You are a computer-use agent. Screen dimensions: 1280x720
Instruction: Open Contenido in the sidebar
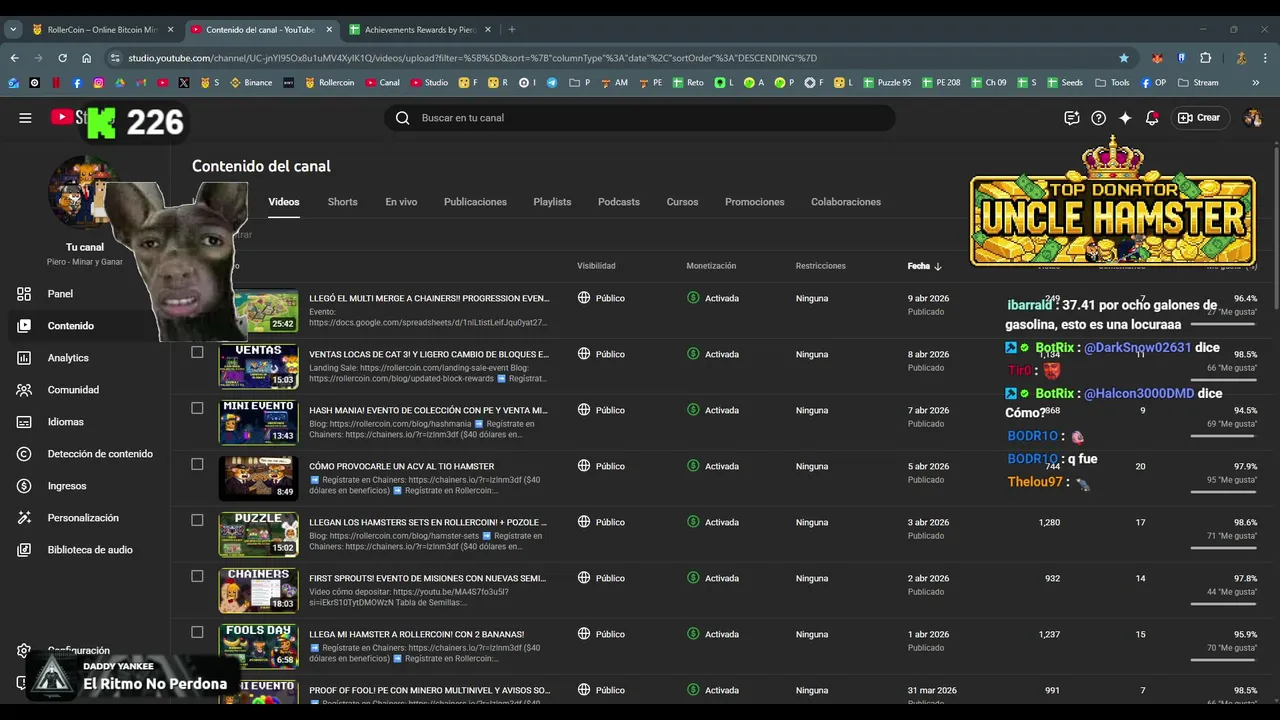(x=70, y=326)
